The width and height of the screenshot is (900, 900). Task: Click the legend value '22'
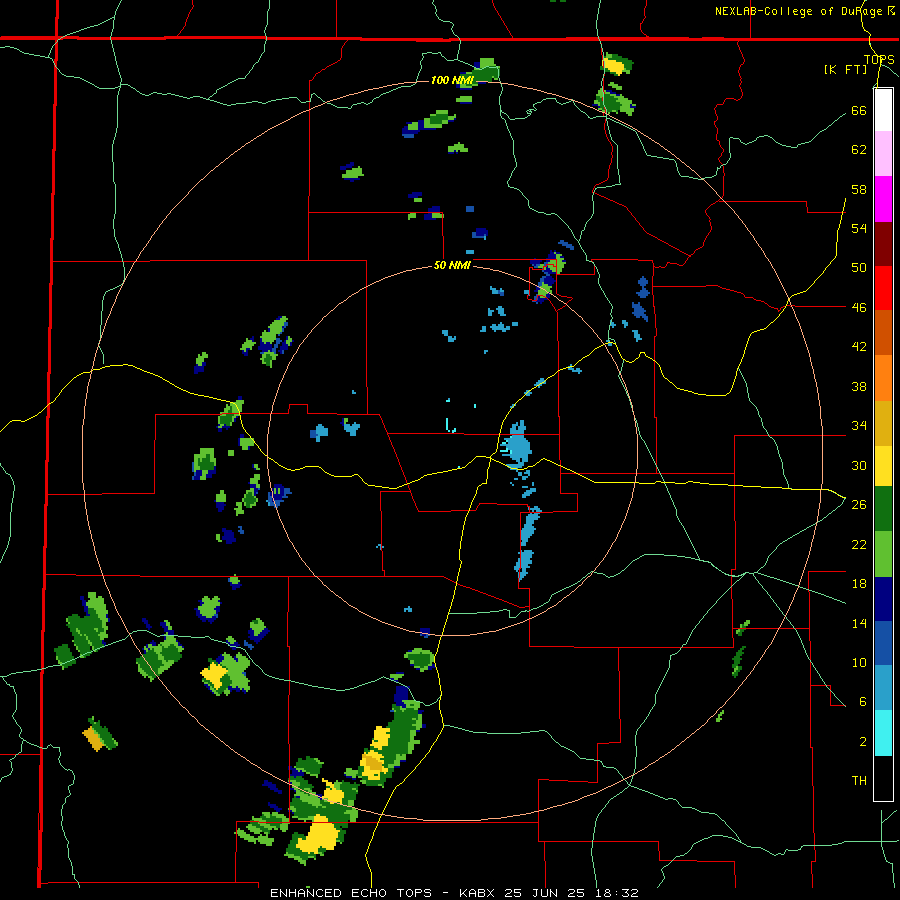pos(859,544)
